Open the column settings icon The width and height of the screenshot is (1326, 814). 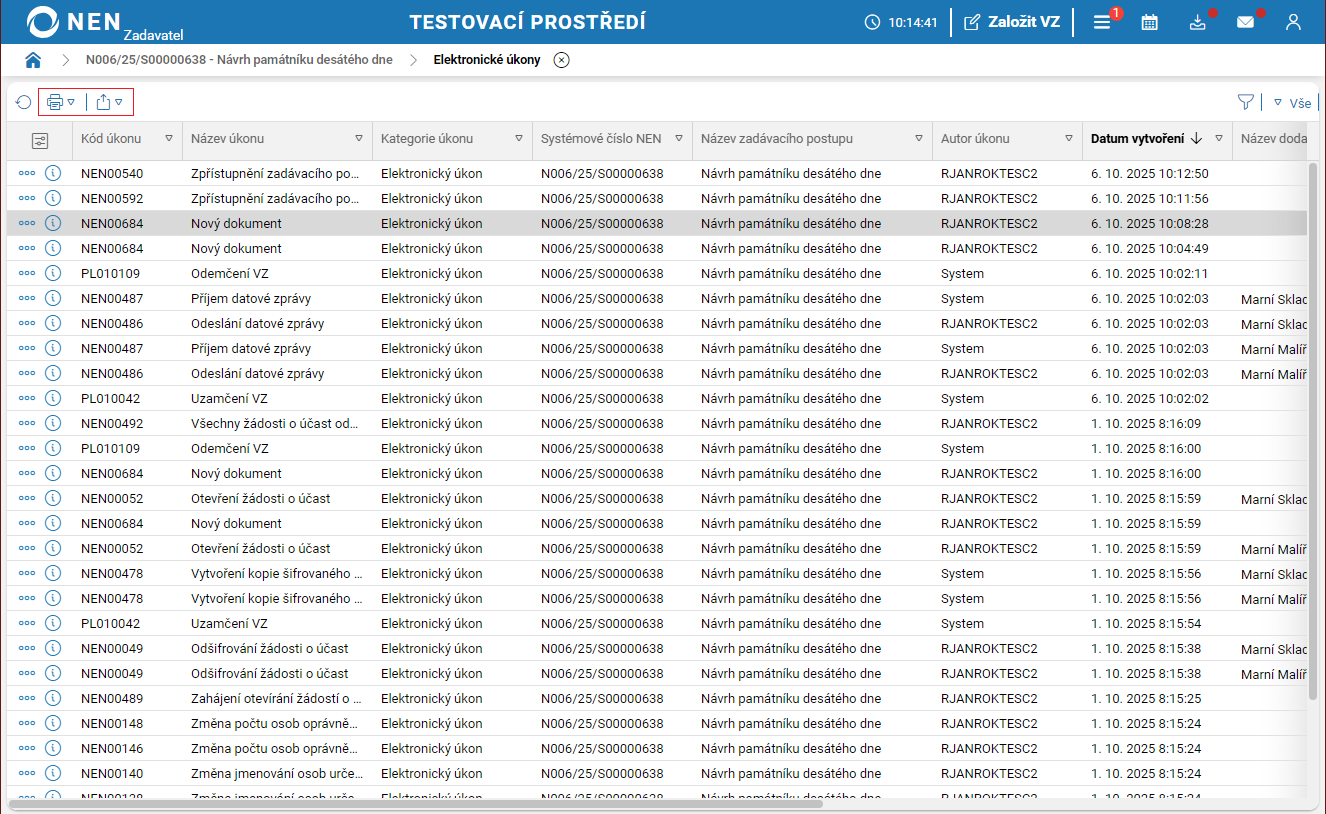[x=40, y=140]
